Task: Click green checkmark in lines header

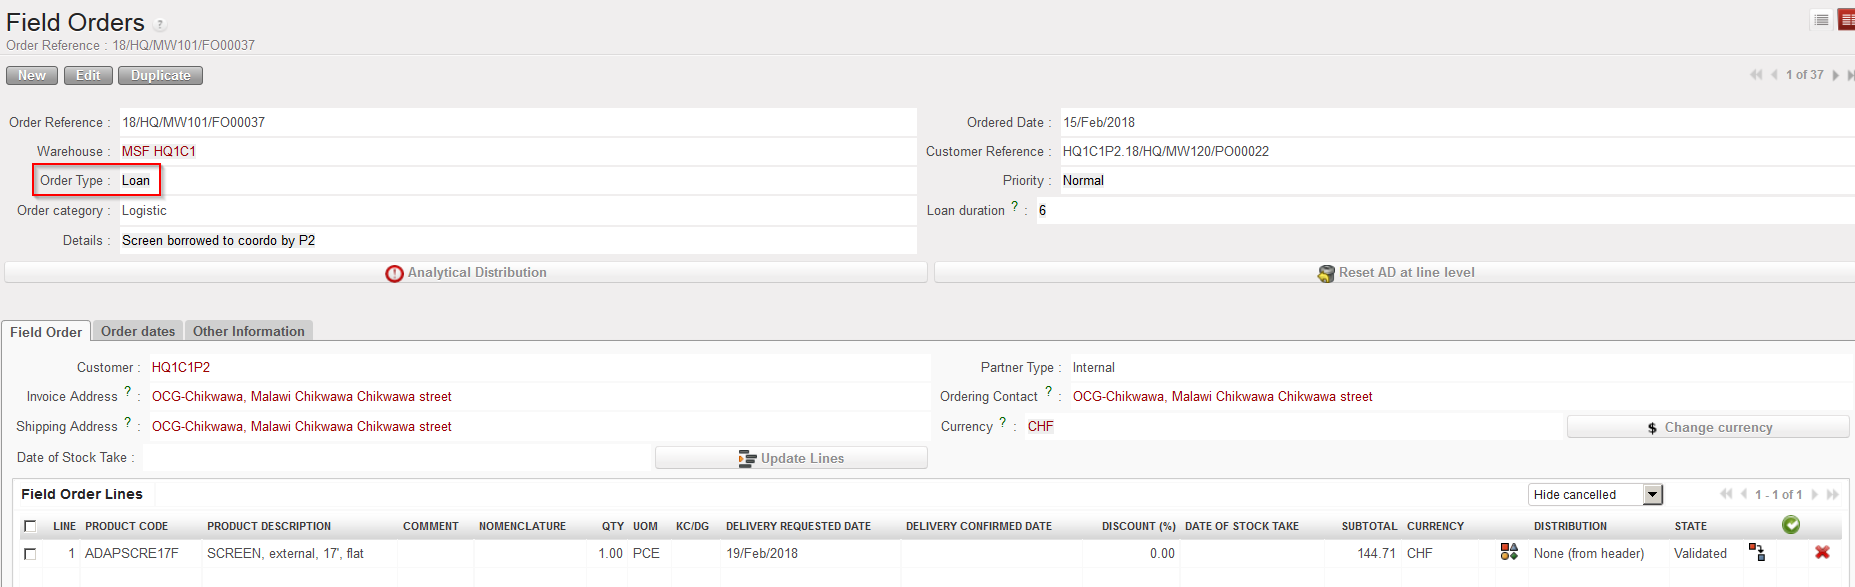Action: pos(1791,525)
